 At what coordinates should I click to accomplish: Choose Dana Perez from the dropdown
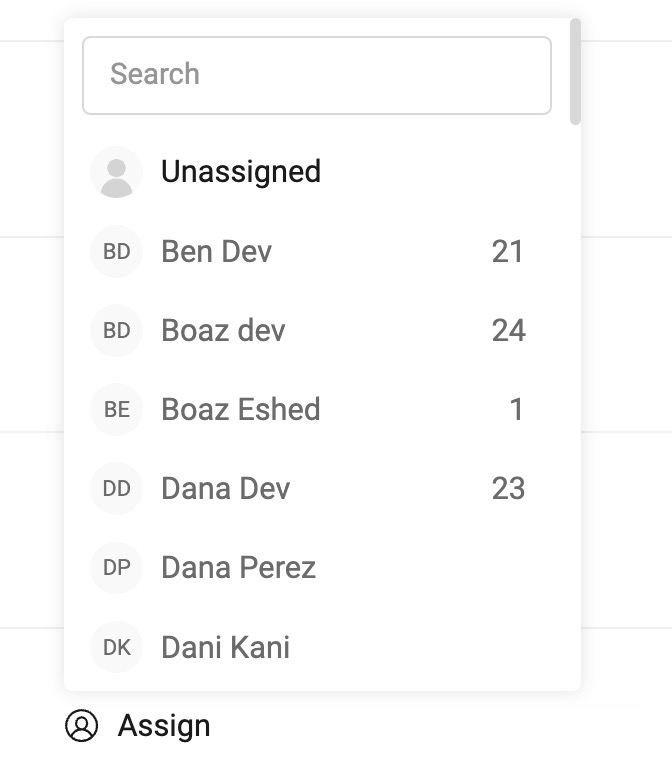point(317,568)
